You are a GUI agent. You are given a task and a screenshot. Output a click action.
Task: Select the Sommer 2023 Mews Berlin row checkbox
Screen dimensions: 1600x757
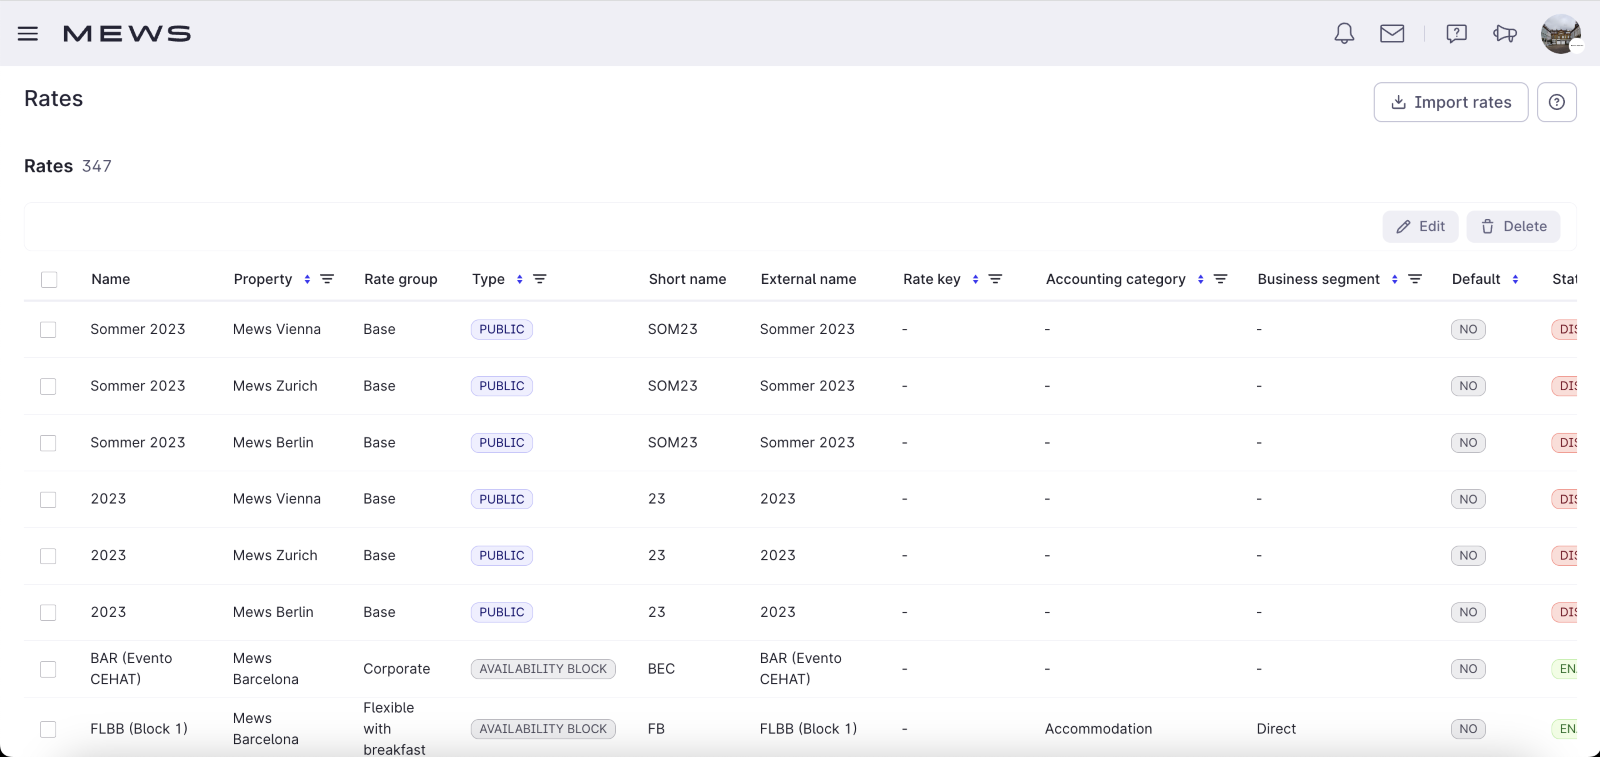[48, 443]
